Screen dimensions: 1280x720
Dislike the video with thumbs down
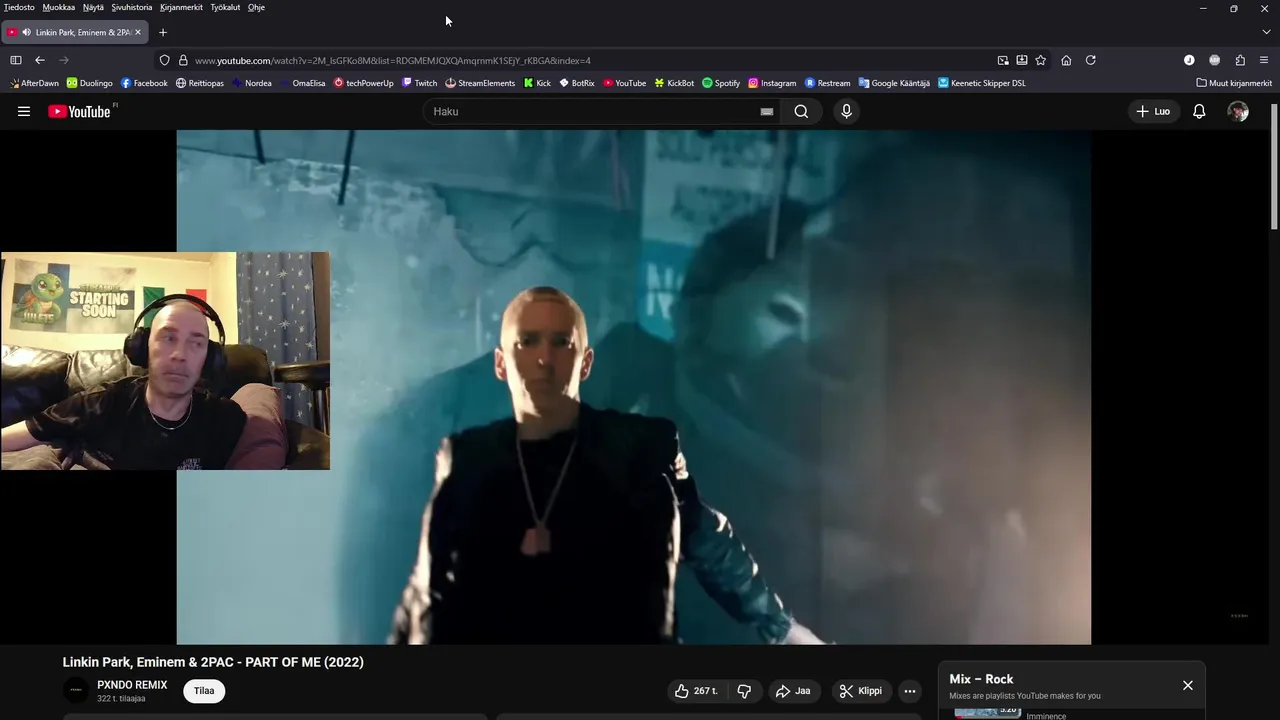pos(744,691)
